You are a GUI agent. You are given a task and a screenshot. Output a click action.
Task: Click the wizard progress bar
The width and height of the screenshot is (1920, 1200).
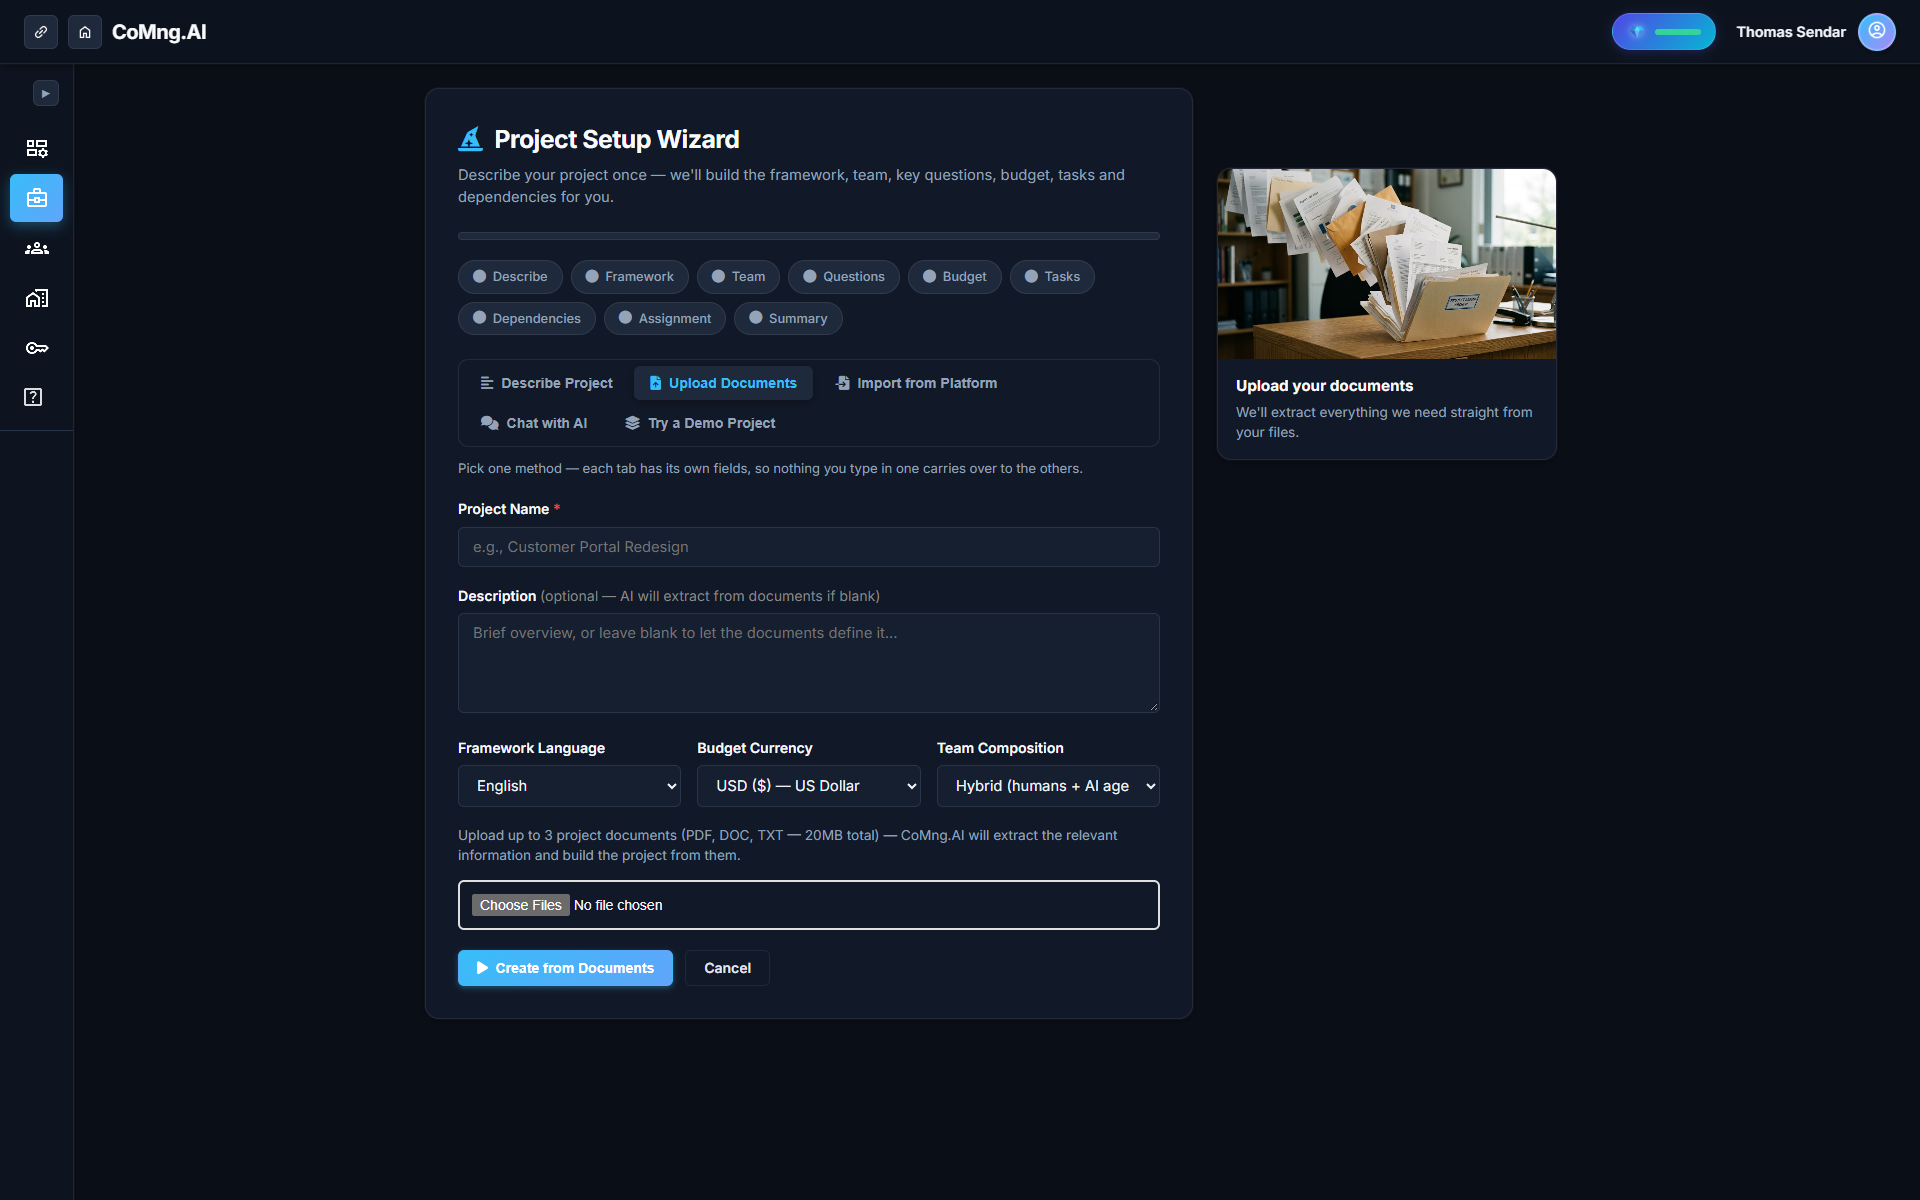click(809, 236)
